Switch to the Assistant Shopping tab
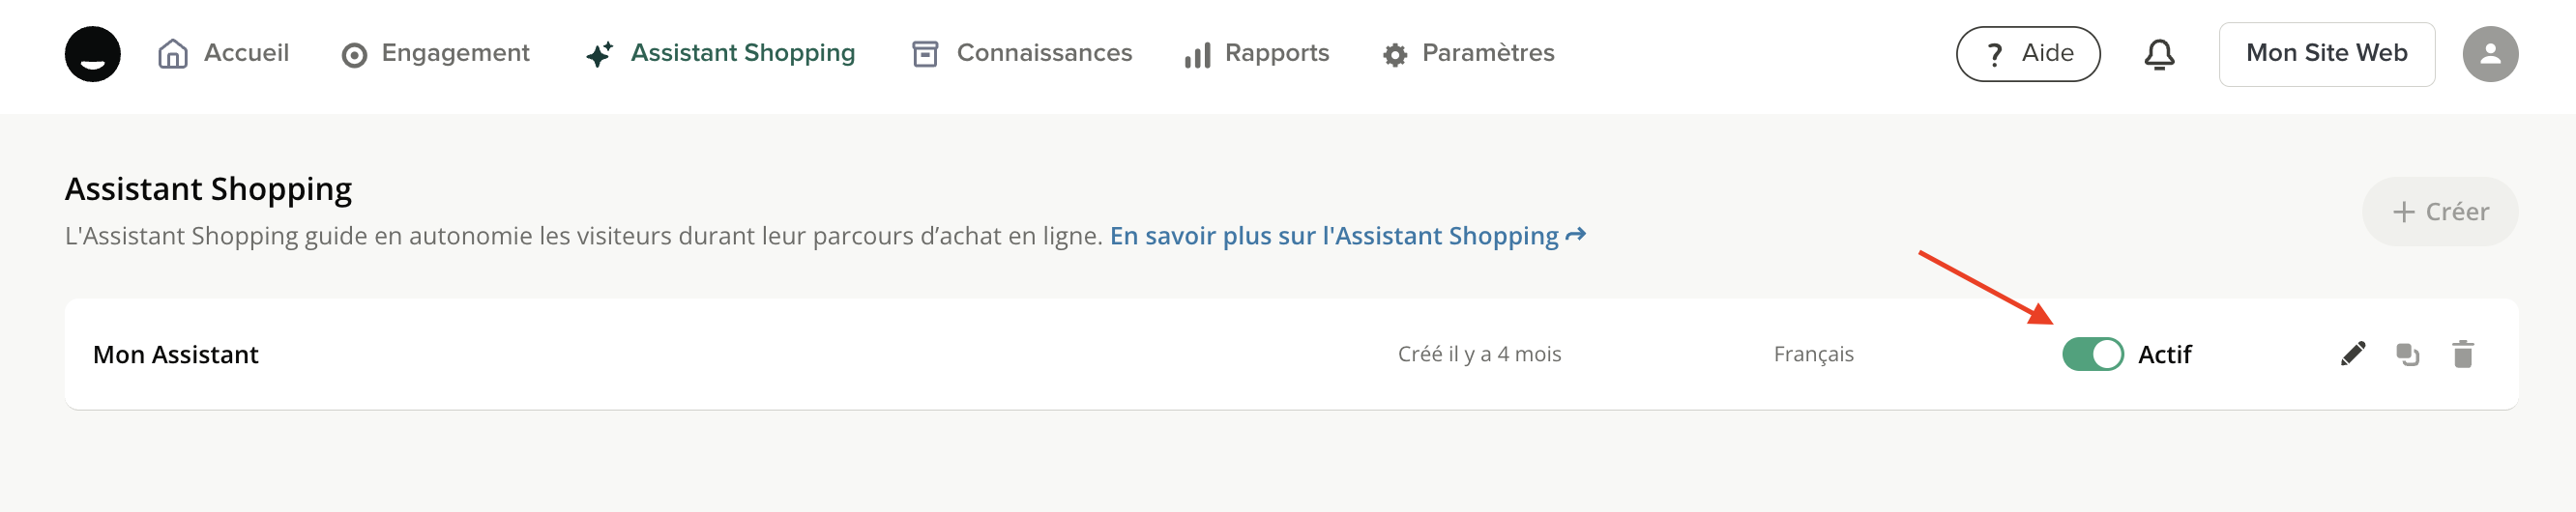Image resolution: width=2576 pixels, height=512 pixels. [742, 53]
